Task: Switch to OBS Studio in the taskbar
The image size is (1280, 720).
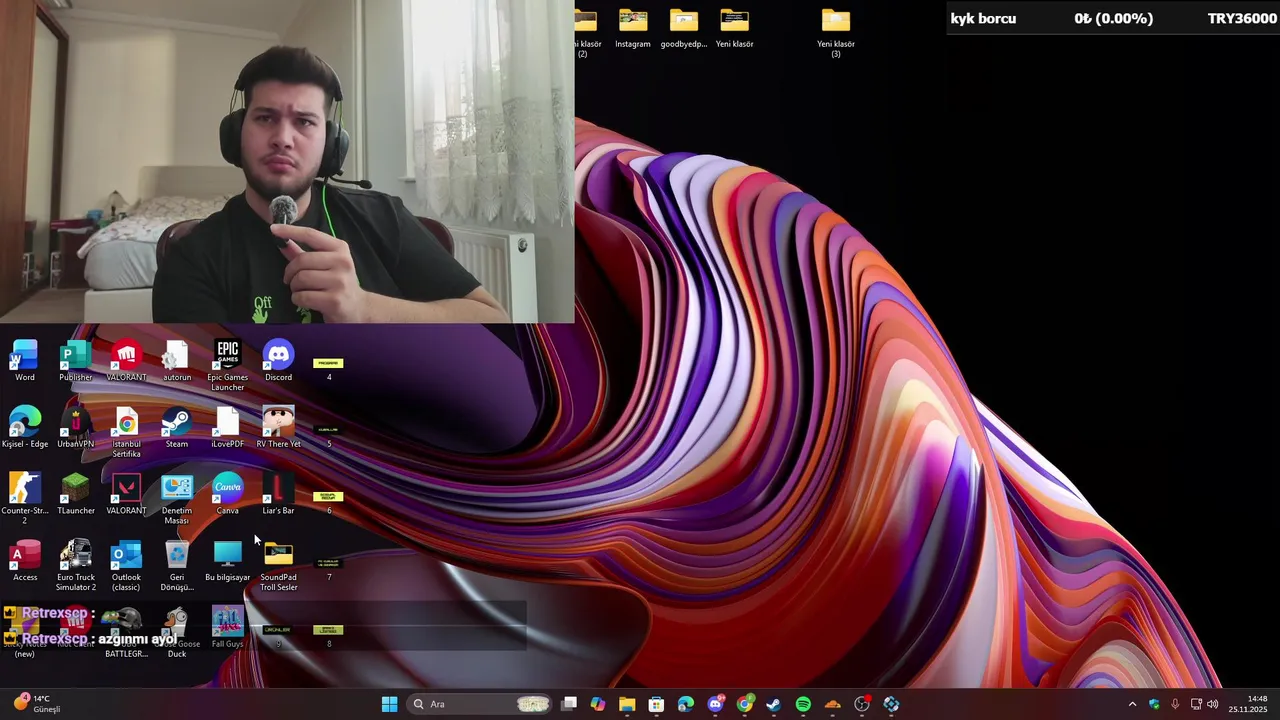Action: point(862,704)
